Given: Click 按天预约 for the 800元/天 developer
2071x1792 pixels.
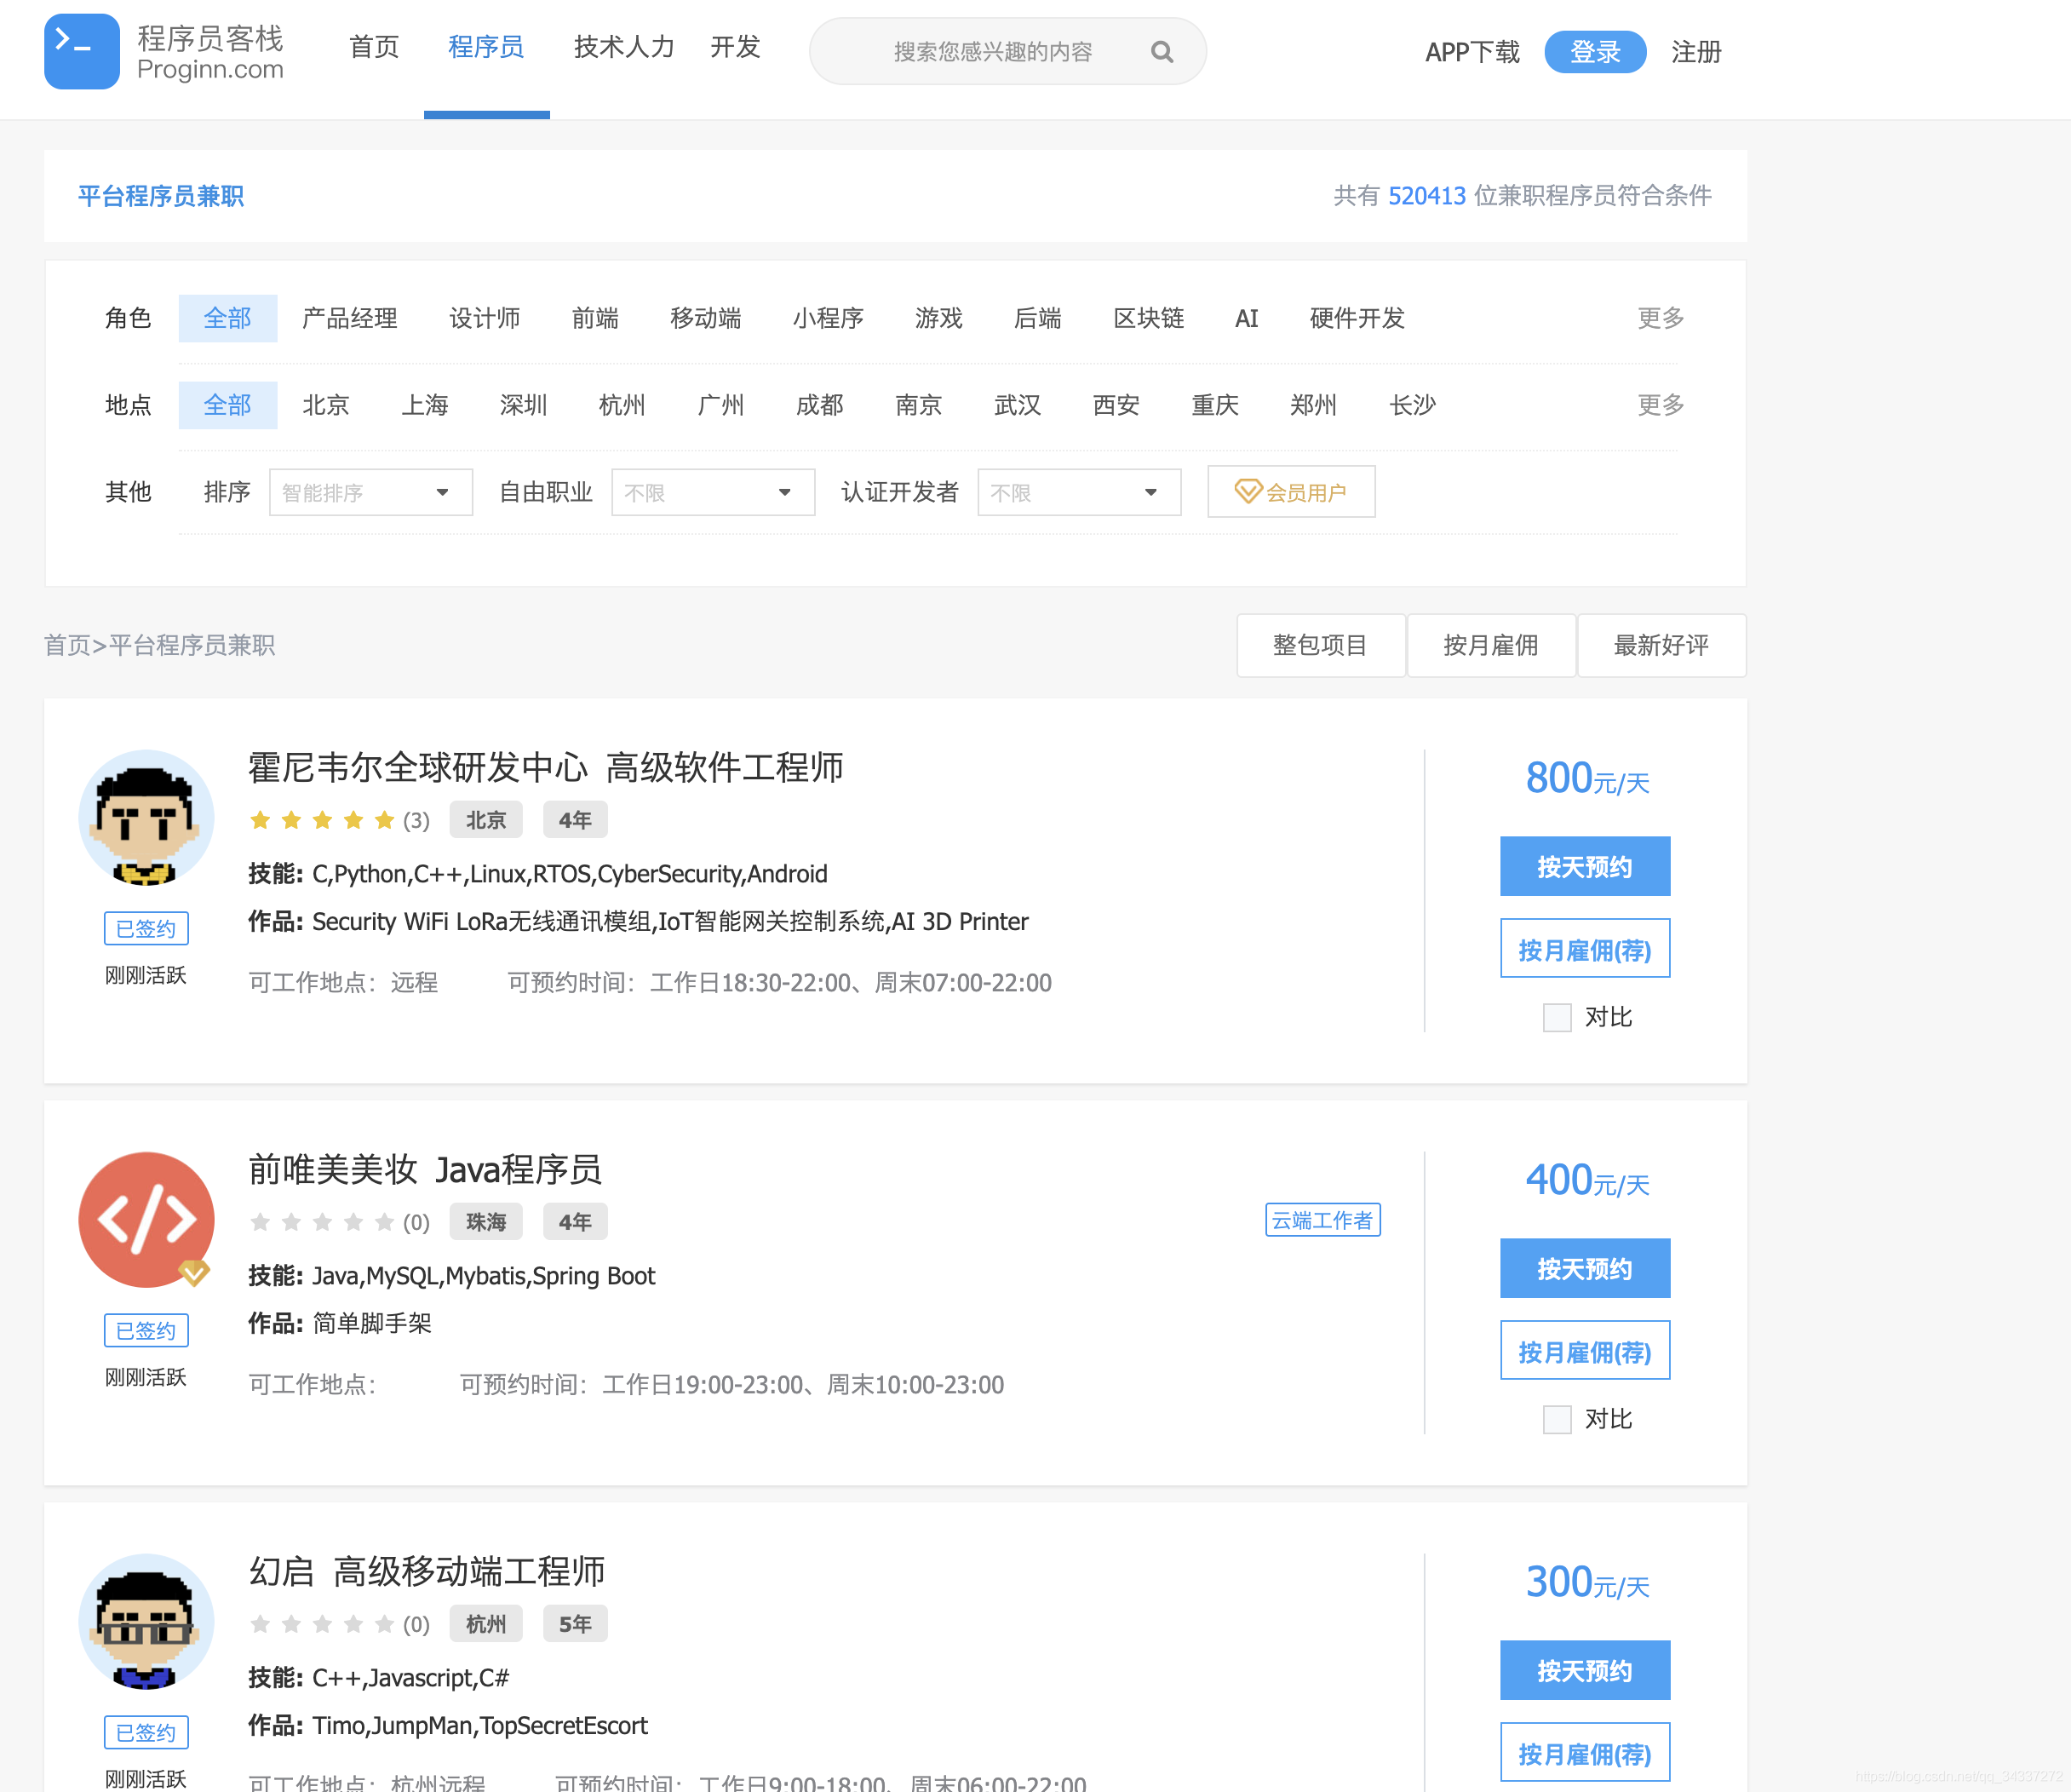Looking at the screenshot, I should pos(1584,866).
